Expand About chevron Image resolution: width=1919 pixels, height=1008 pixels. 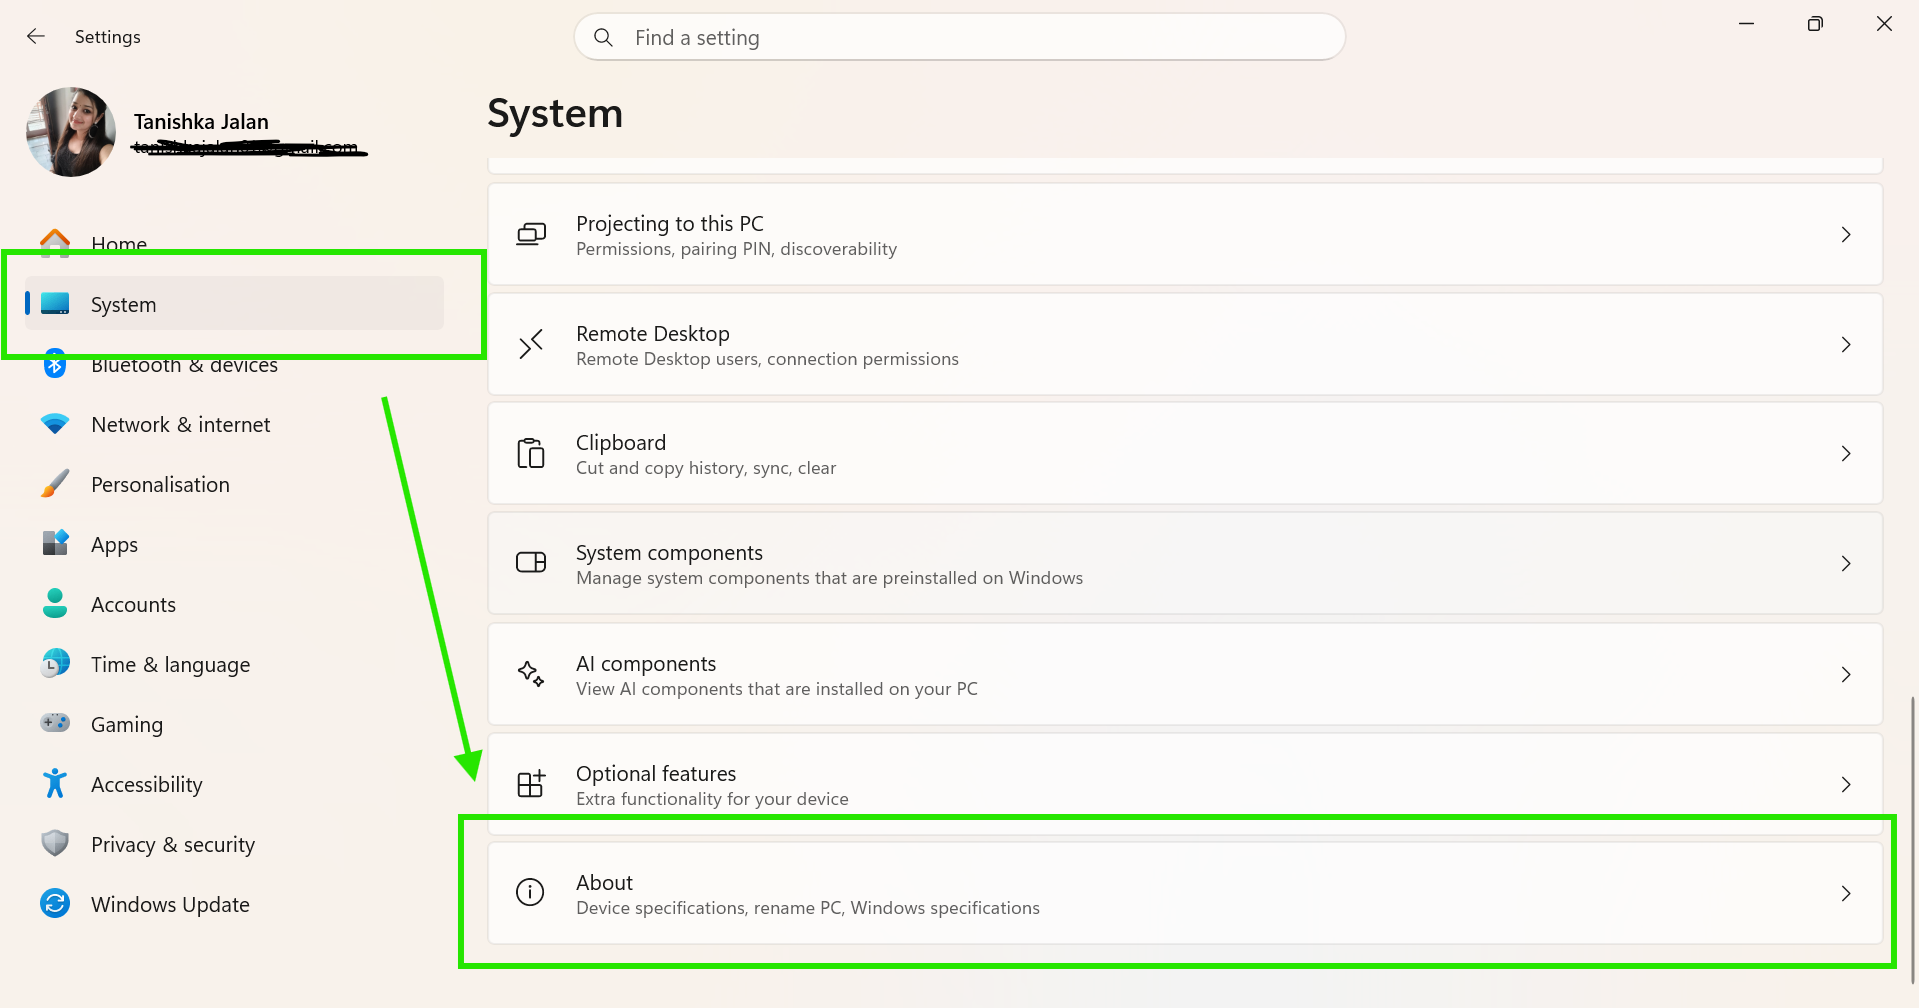click(1846, 893)
